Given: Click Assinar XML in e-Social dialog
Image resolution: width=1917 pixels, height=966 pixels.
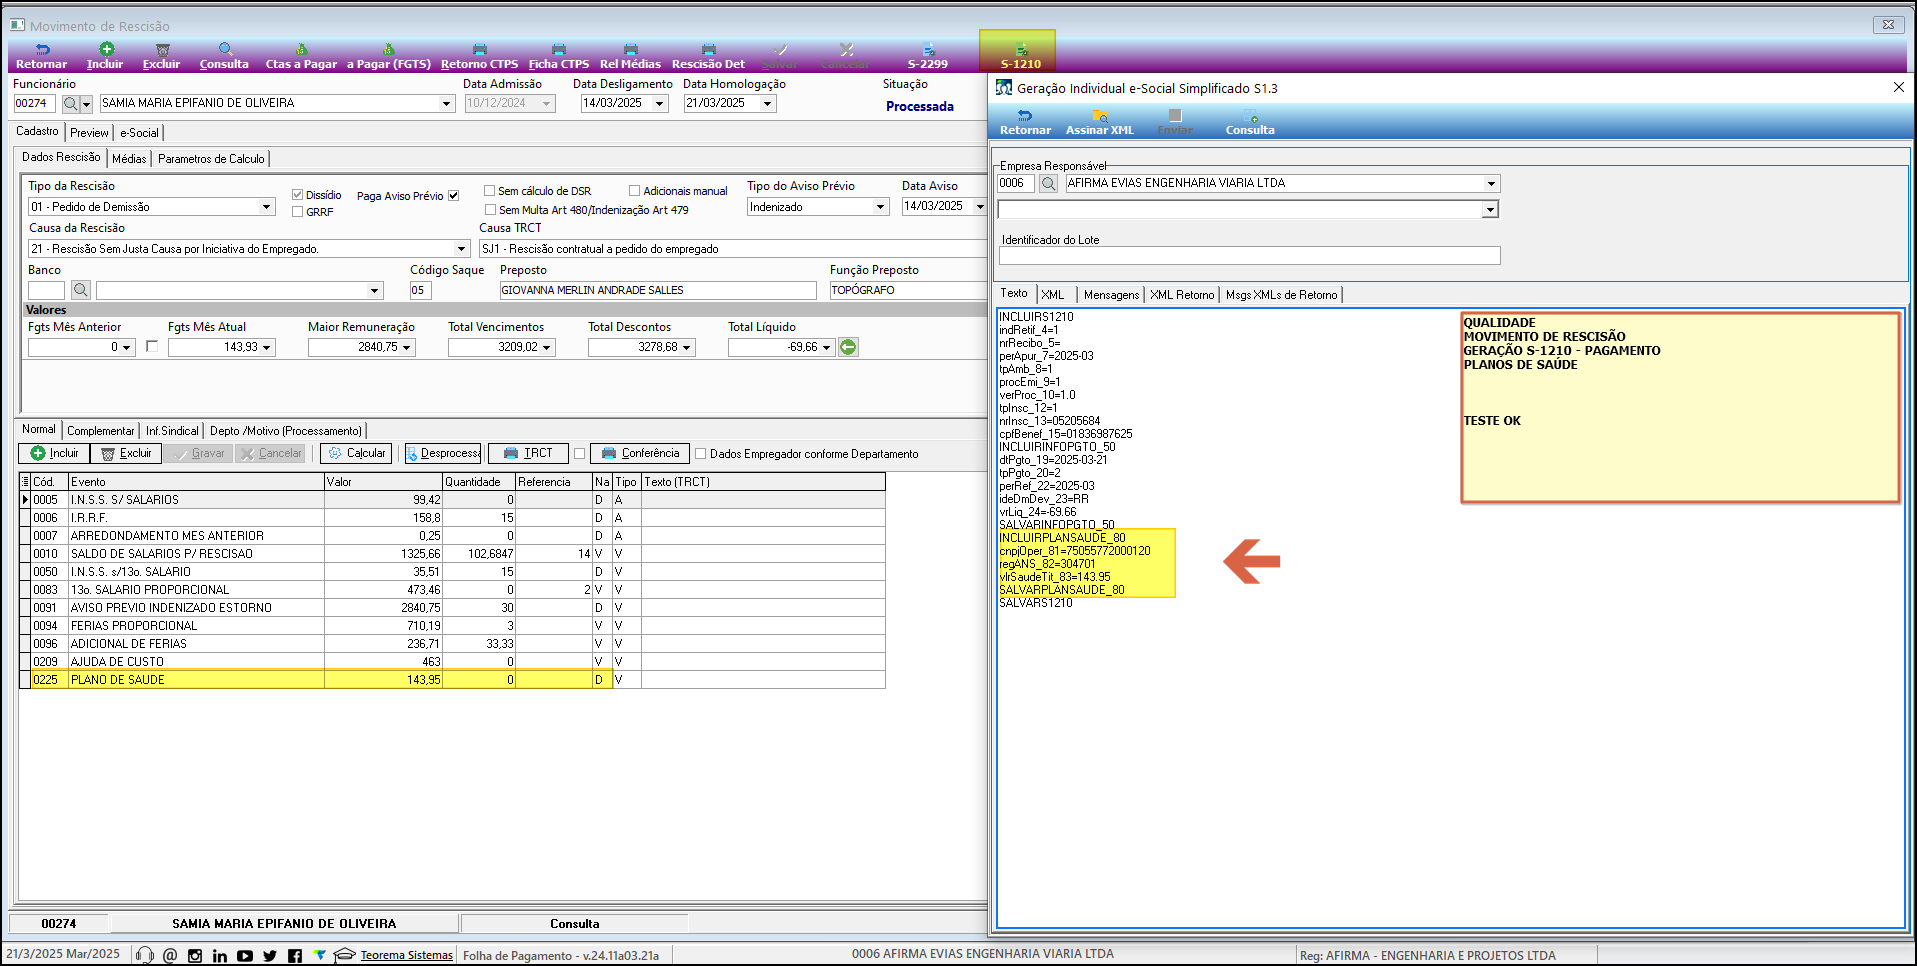Looking at the screenshot, I should [1100, 122].
